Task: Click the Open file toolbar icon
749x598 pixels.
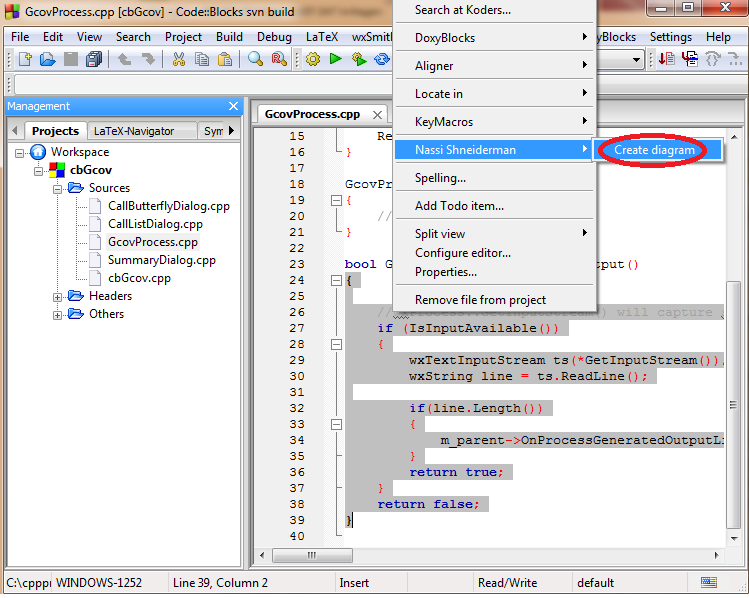Action: coord(47,60)
